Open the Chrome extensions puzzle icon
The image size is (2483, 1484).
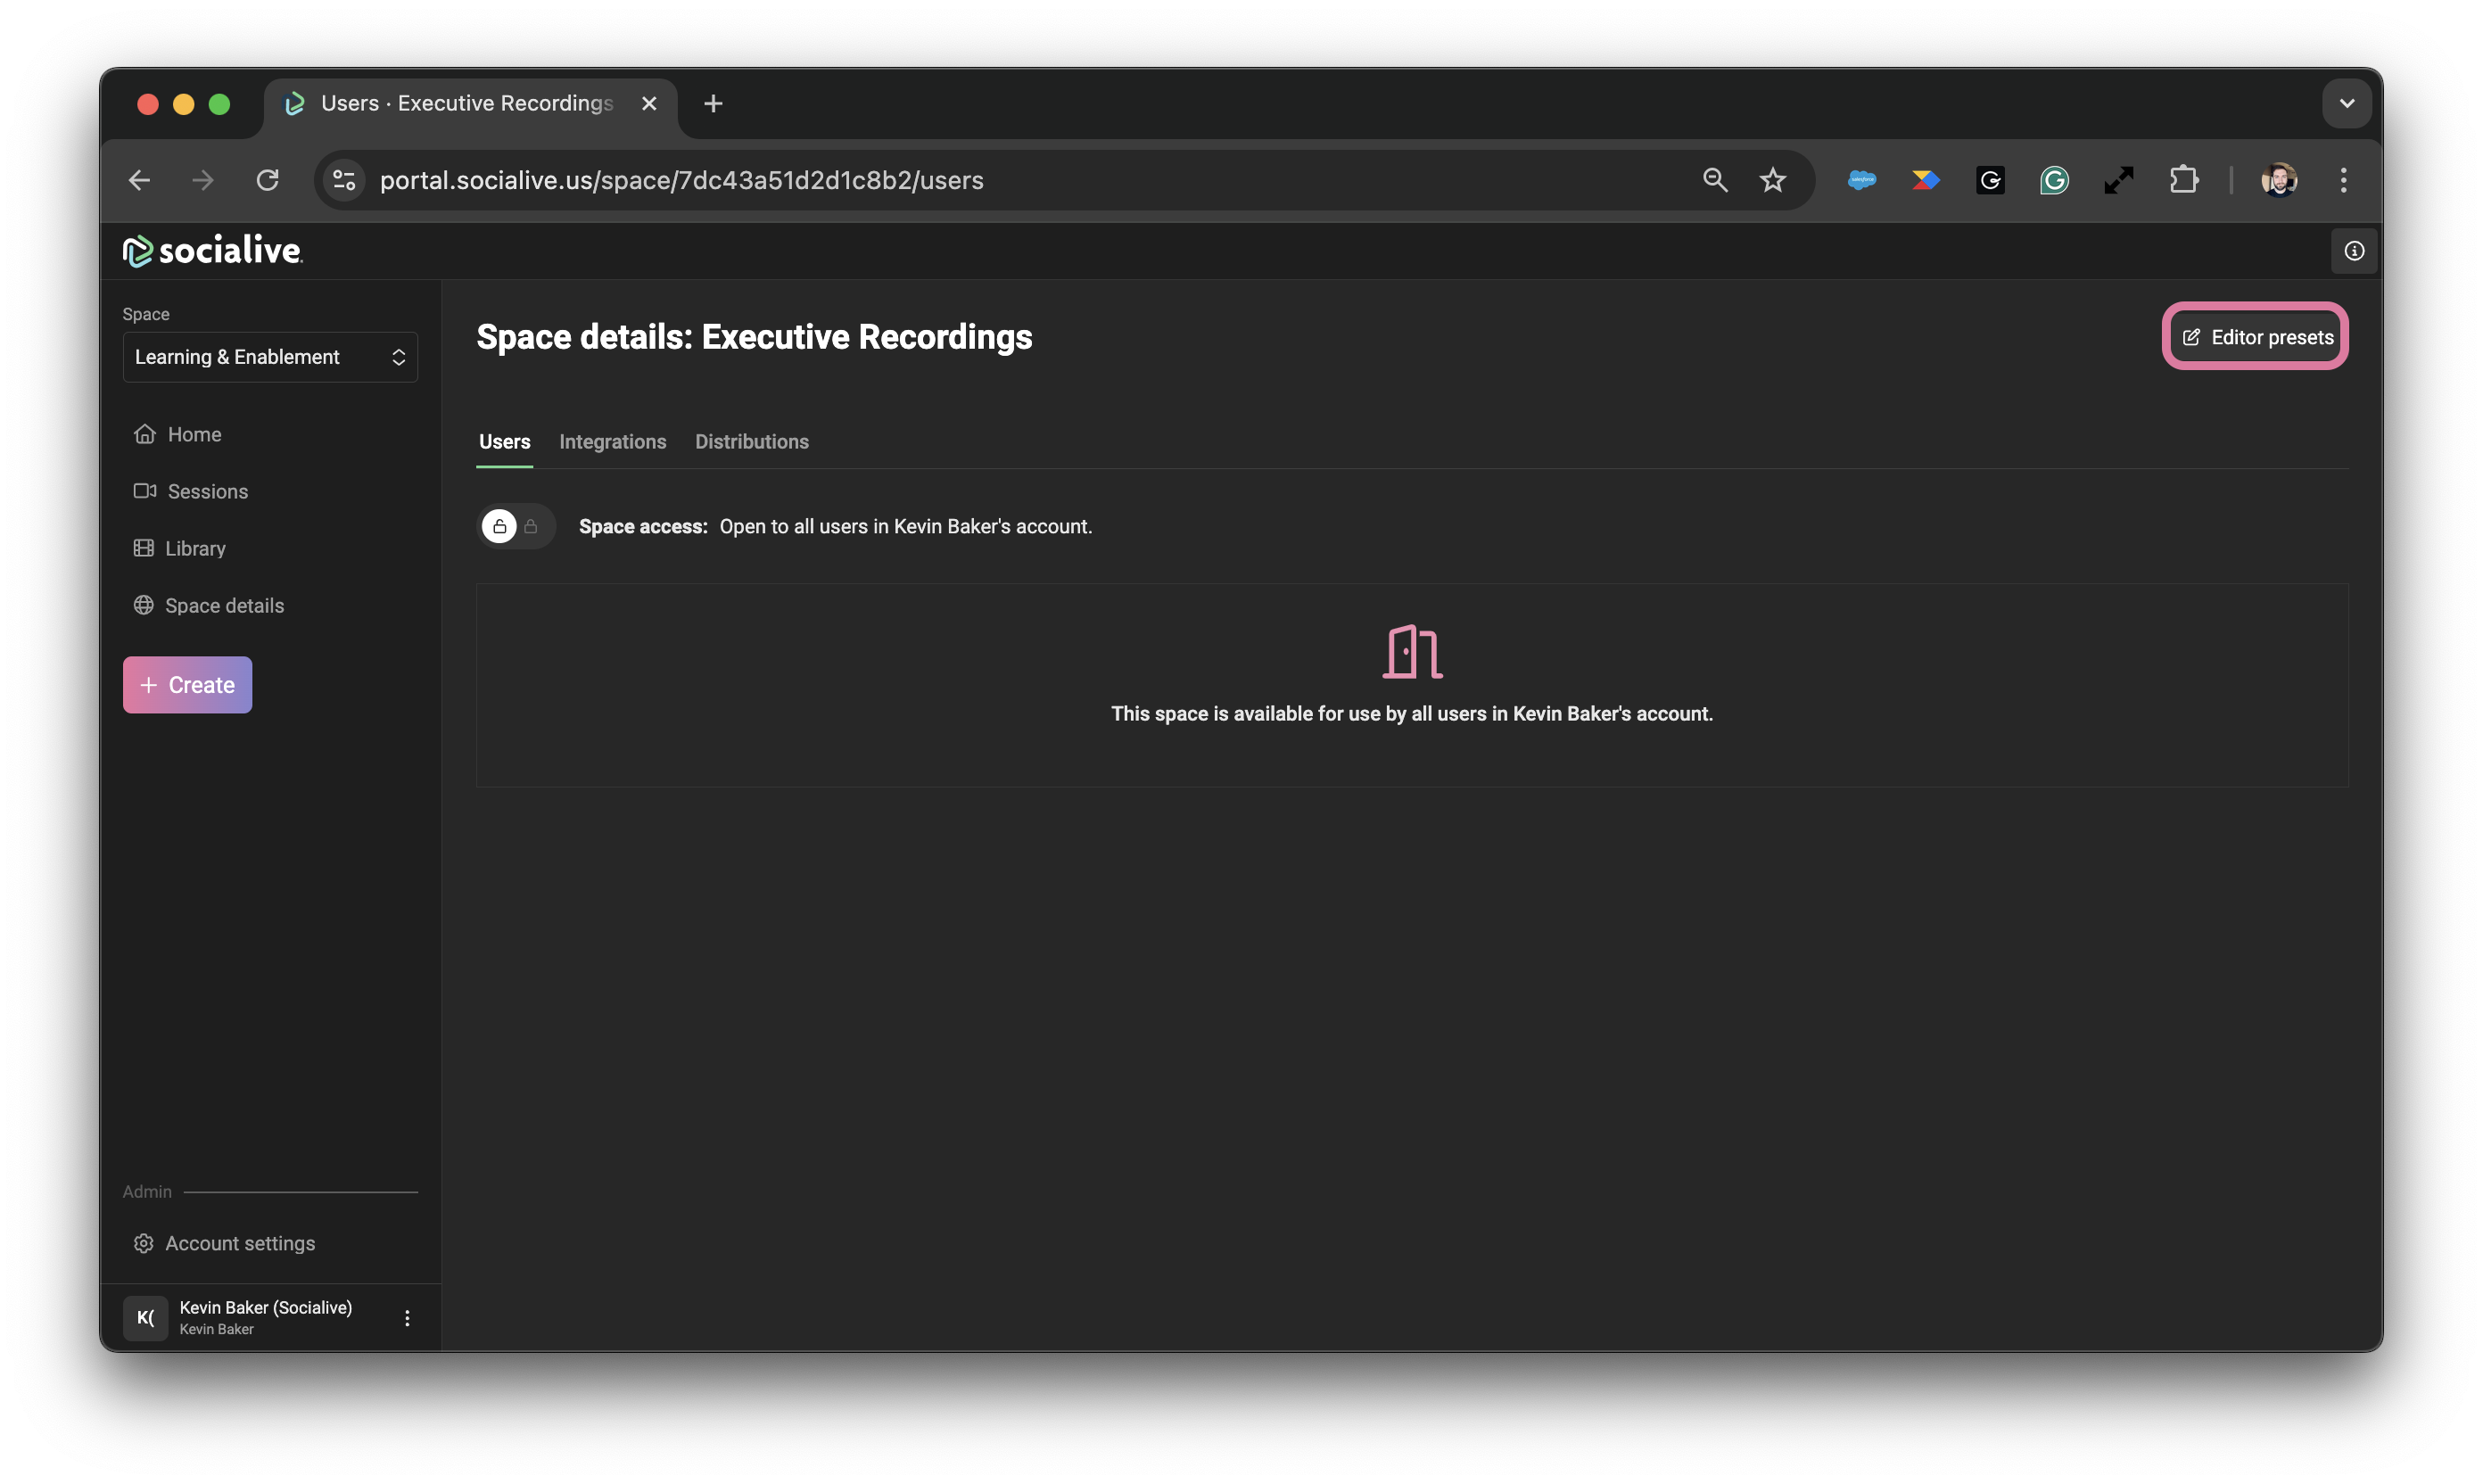click(x=2183, y=180)
